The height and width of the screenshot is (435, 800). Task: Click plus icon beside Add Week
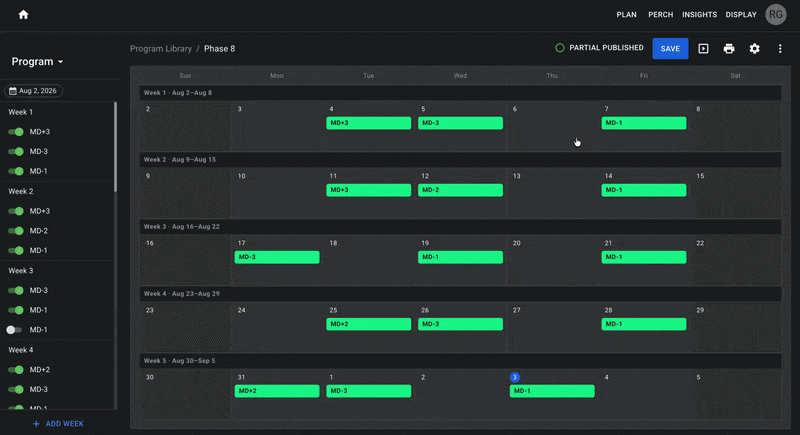tap(36, 424)
